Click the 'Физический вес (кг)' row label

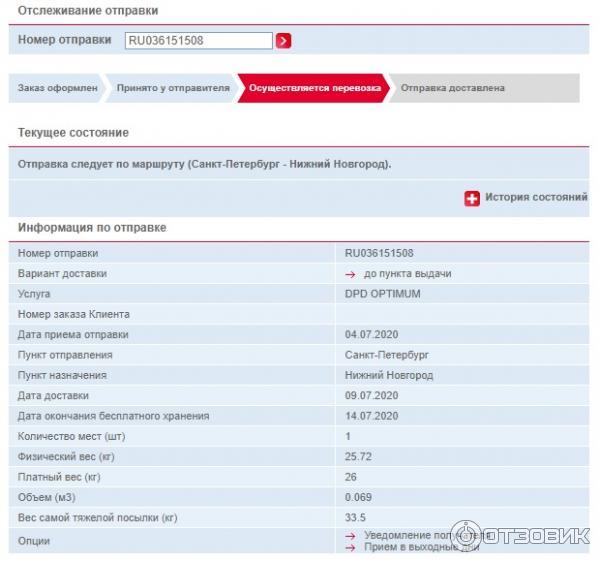click(x=66, y=457)
